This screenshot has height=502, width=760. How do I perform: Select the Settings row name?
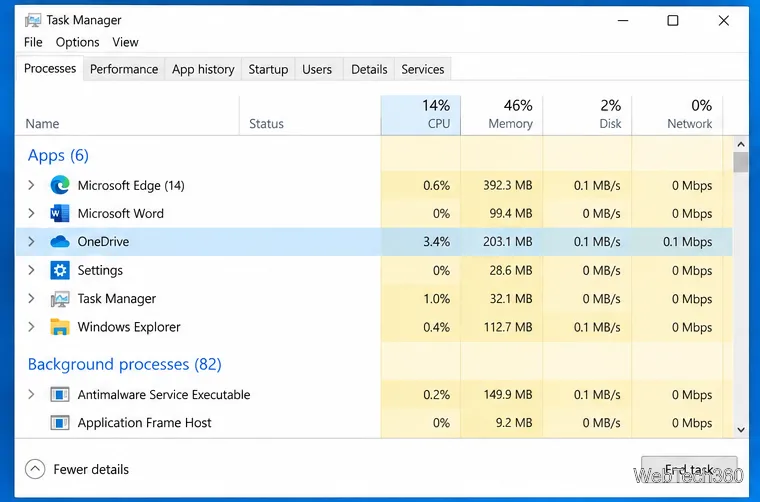pos(100,270)
